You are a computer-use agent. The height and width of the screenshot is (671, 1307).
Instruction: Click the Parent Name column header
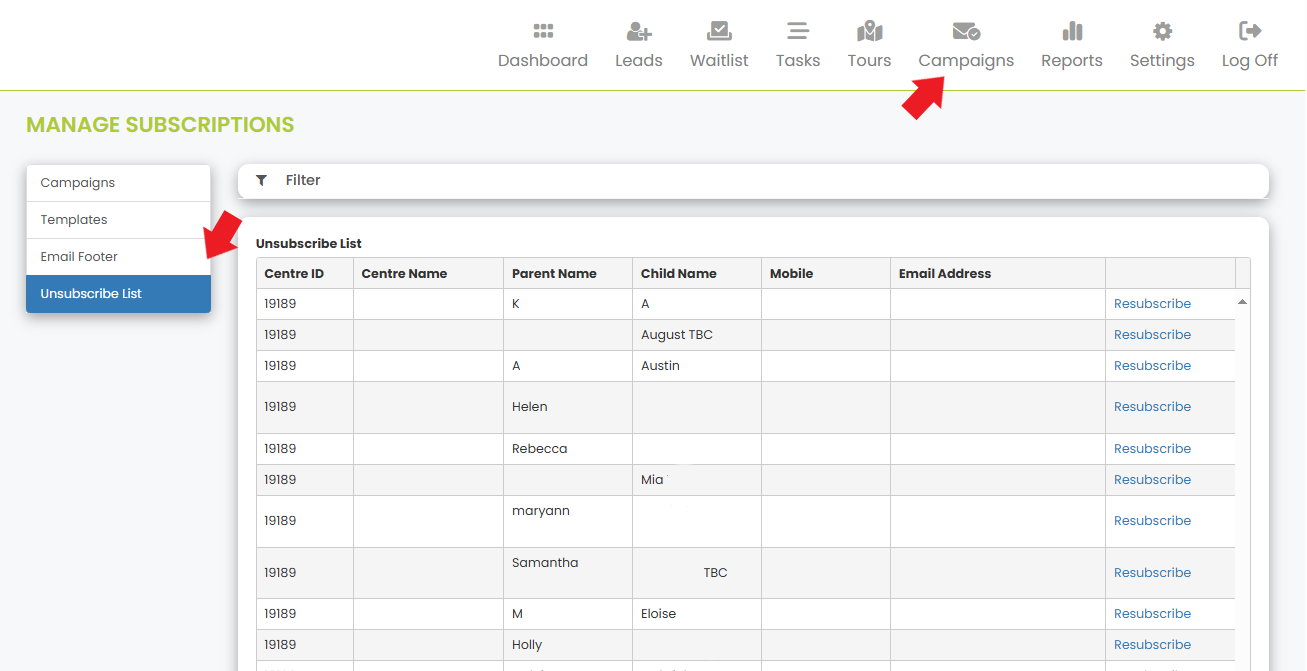[x=554, y=274]
